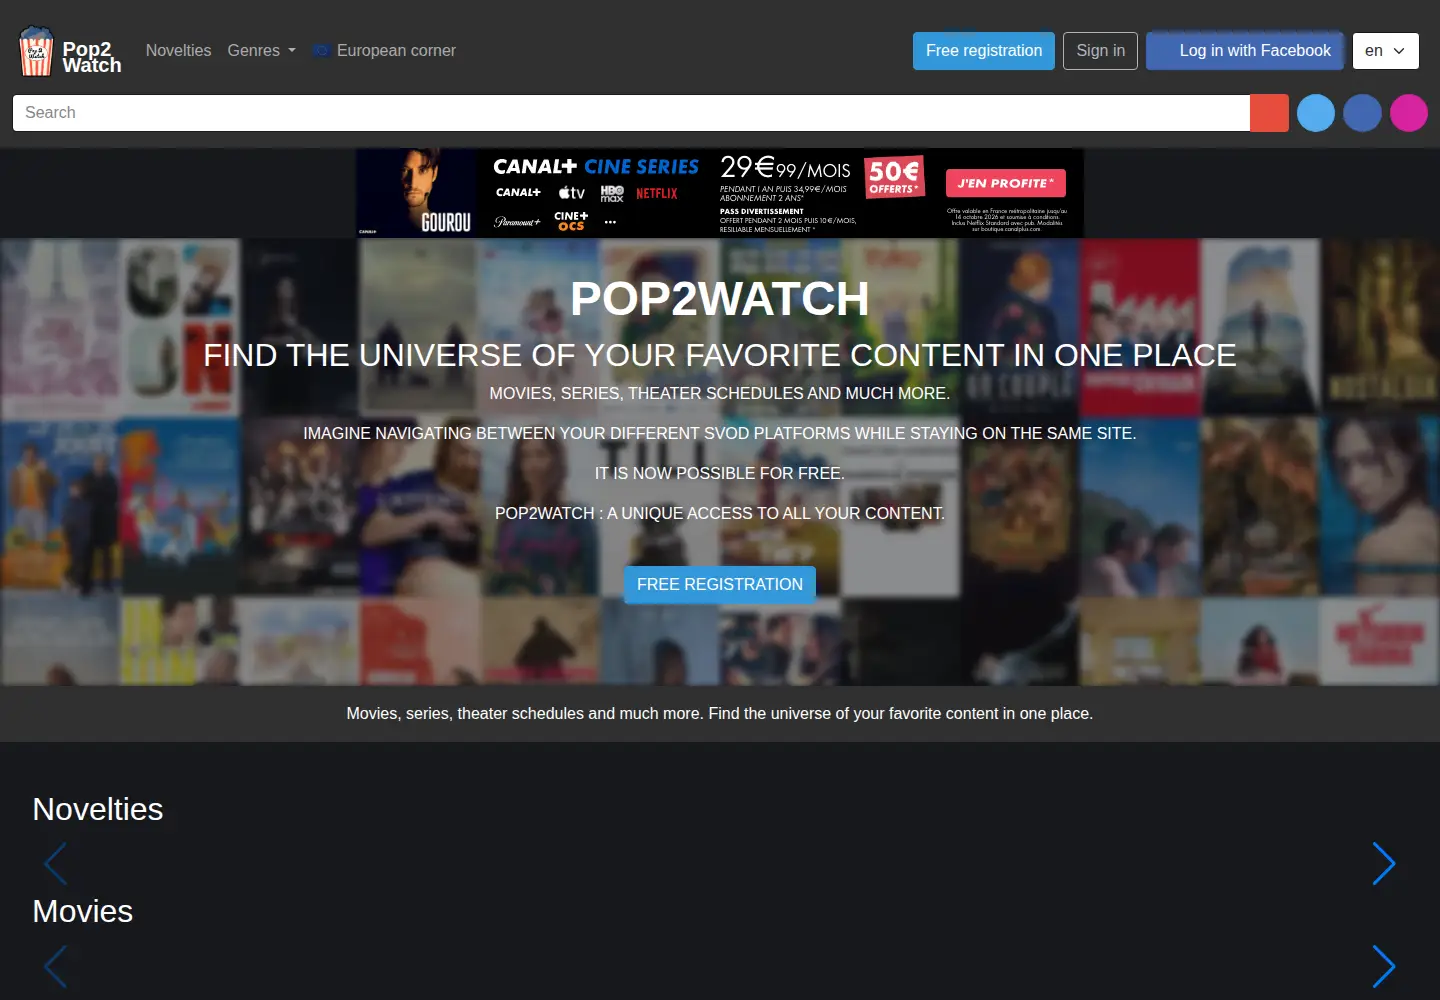
Task: Open the 'en' language selector
Action: (x=1385, y=51)
